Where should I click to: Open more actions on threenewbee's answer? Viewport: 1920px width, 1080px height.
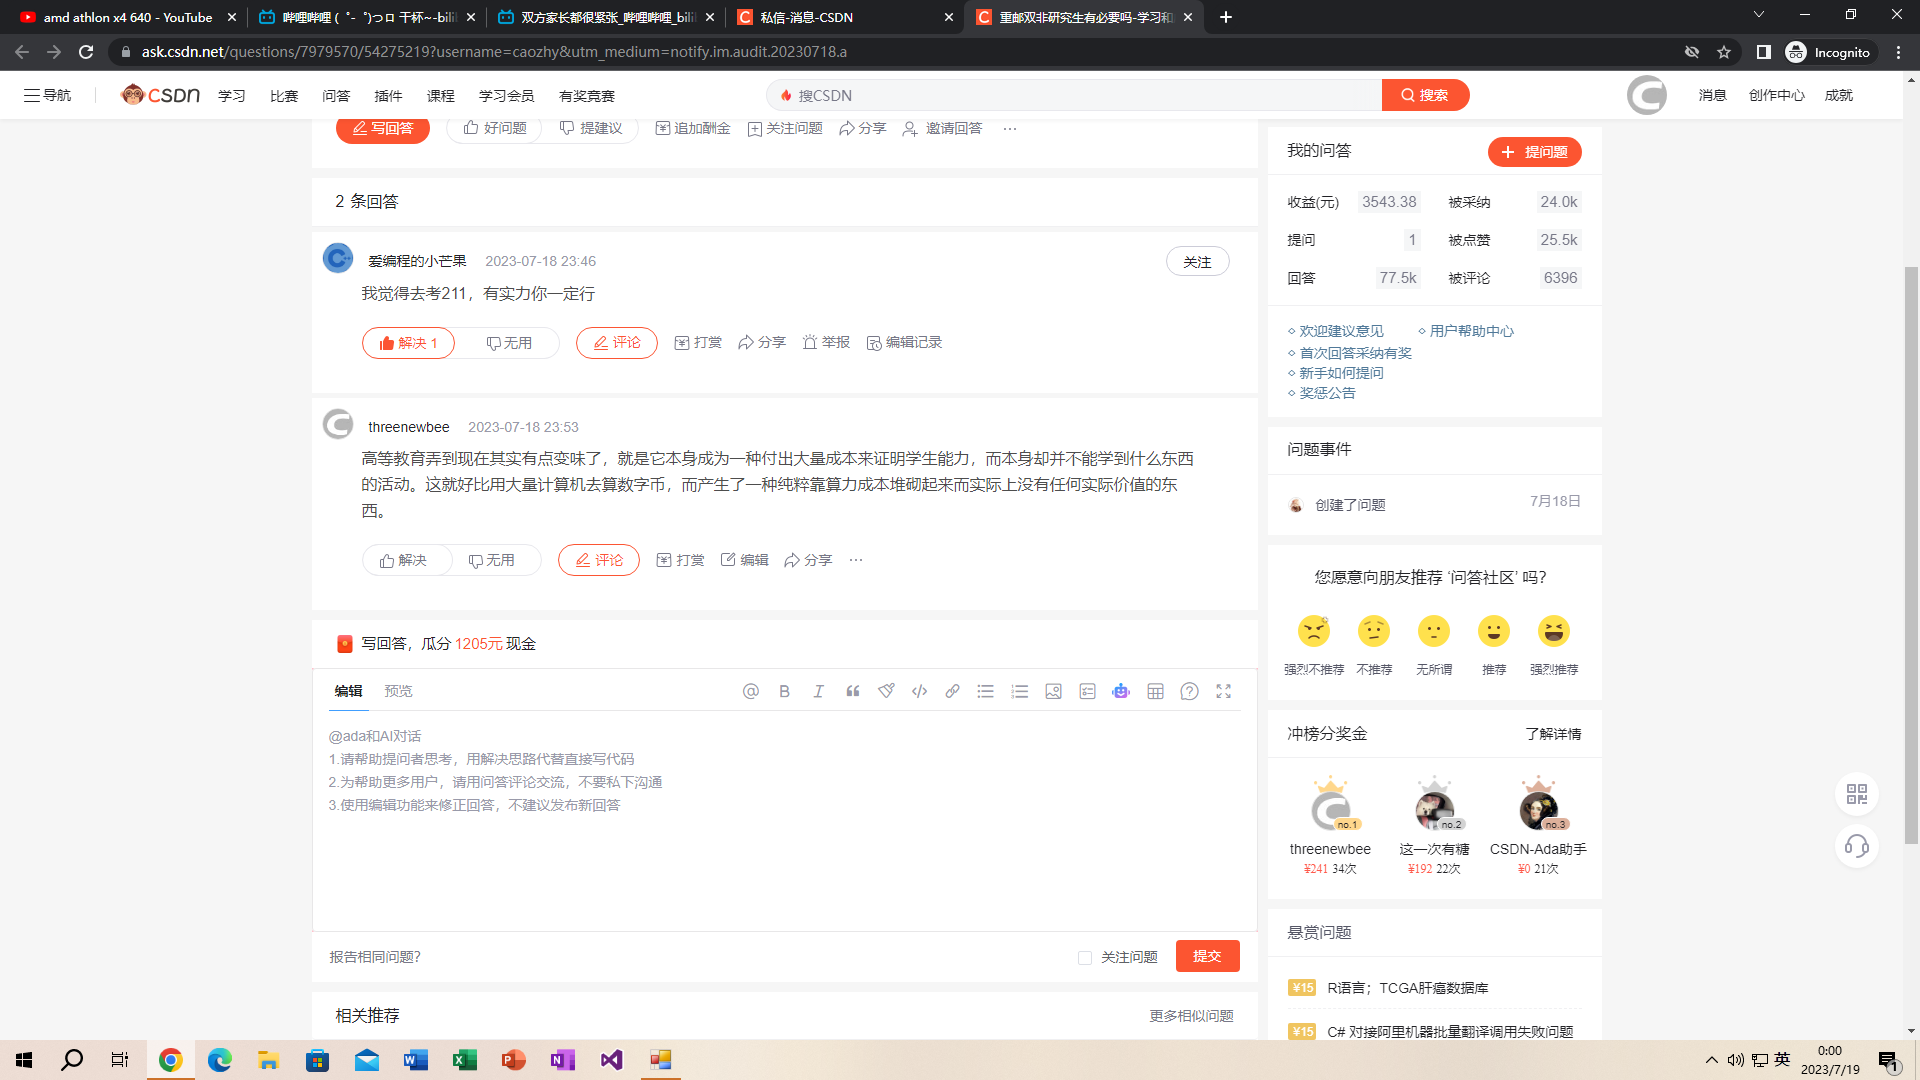pos(856,560)
